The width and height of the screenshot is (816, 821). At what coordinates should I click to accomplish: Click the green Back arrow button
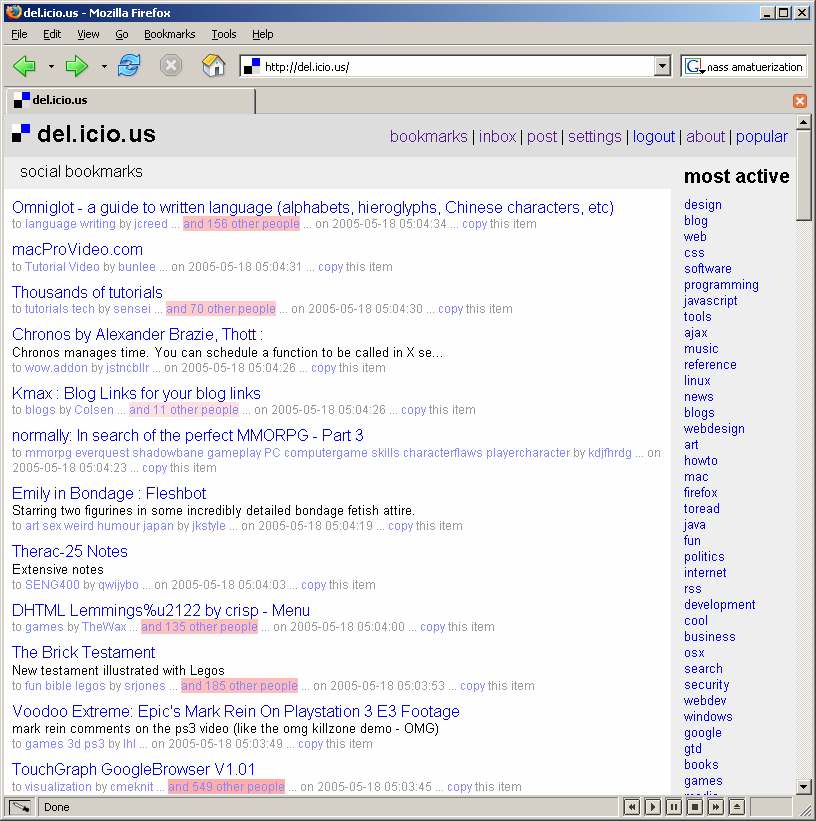[25, 66]
